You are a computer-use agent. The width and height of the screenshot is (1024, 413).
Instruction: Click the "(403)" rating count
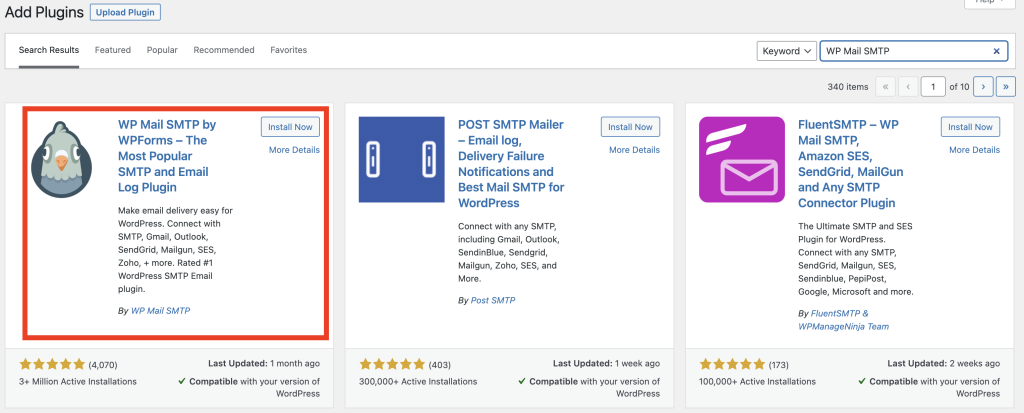(x=440, y=365)
